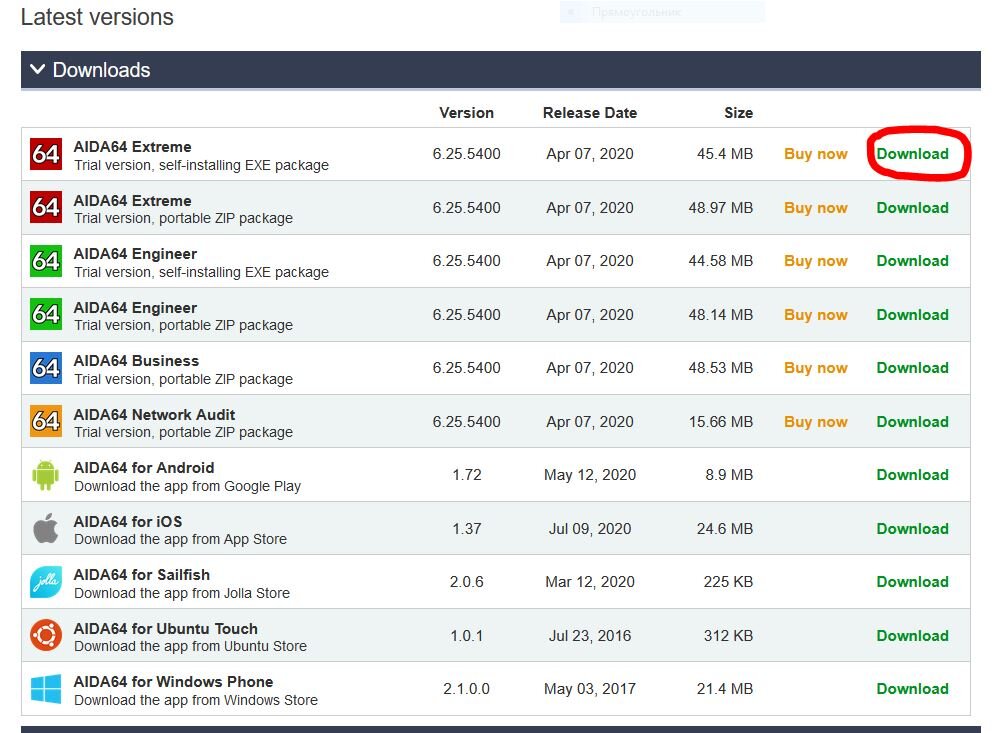Buy now AIDA64 Extreme EXE package
Screen dimensions: 1001x733
pyautogui.click(x=816, y=154)
